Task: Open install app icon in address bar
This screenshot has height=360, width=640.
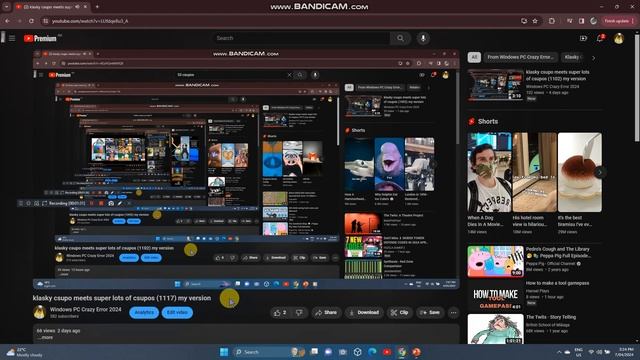Action: tap(524, 21)
